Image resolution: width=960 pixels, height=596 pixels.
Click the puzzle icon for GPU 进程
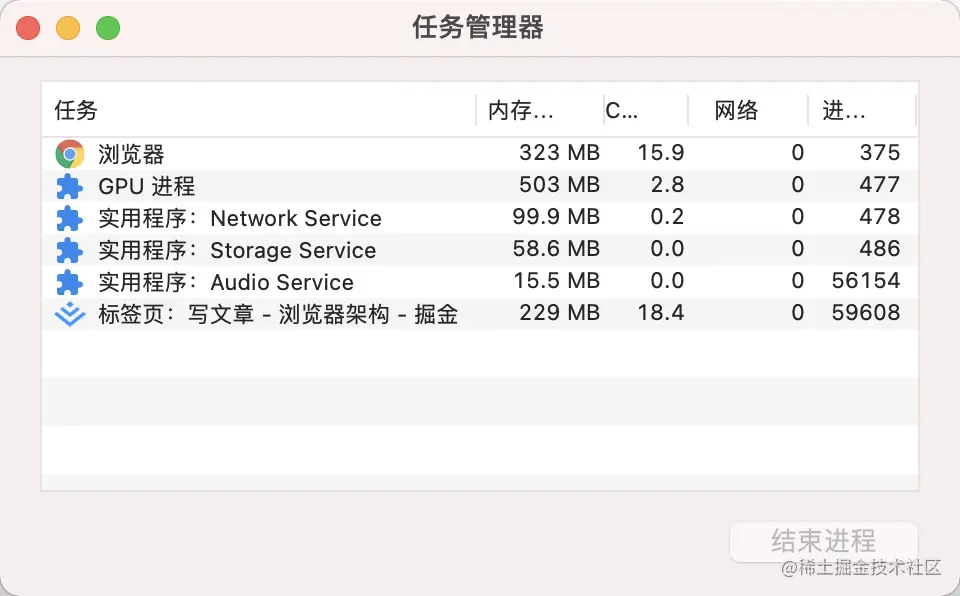point(69,186)
